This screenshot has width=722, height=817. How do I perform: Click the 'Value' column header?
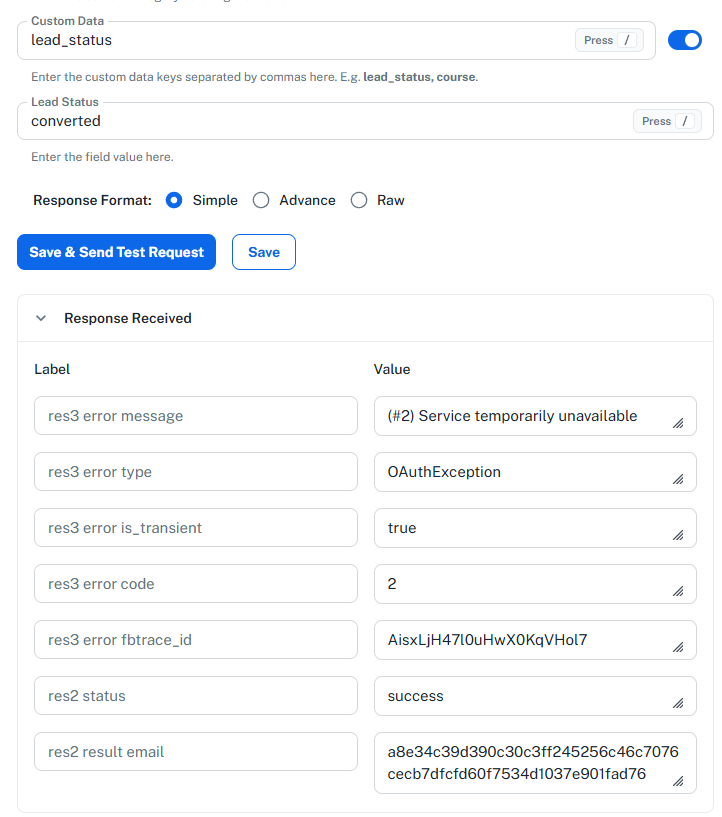pyautogui.click(x=392, y=369)
